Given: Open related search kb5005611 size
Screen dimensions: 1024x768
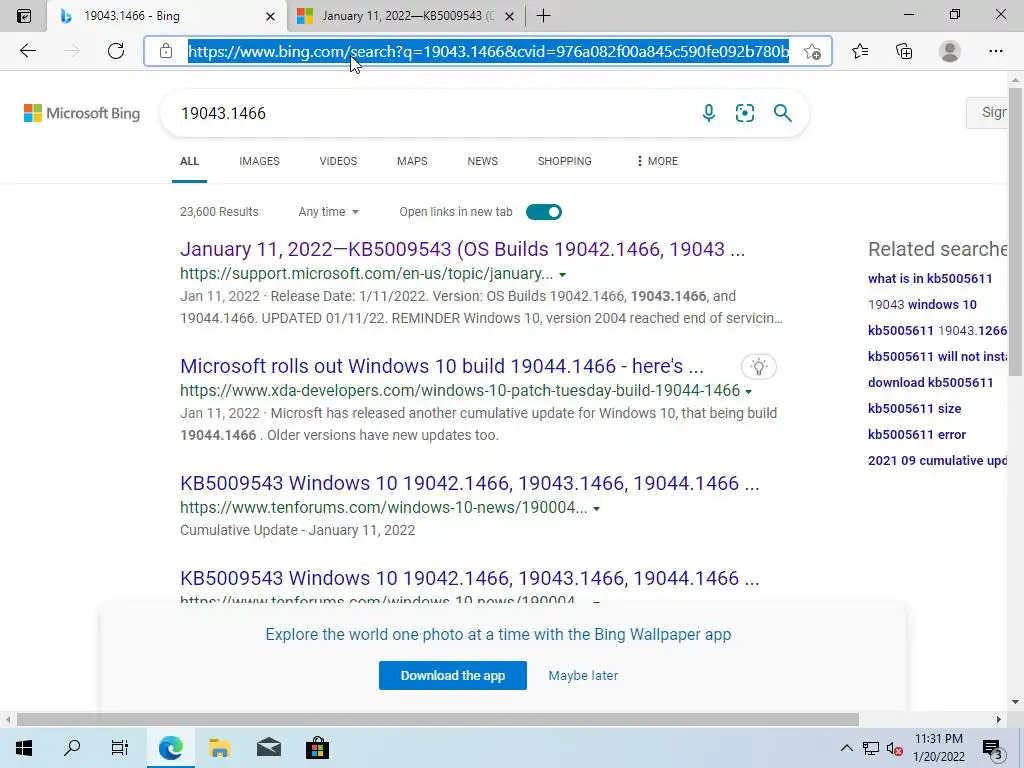Looking at the screenshot, I should click(914, 409).
